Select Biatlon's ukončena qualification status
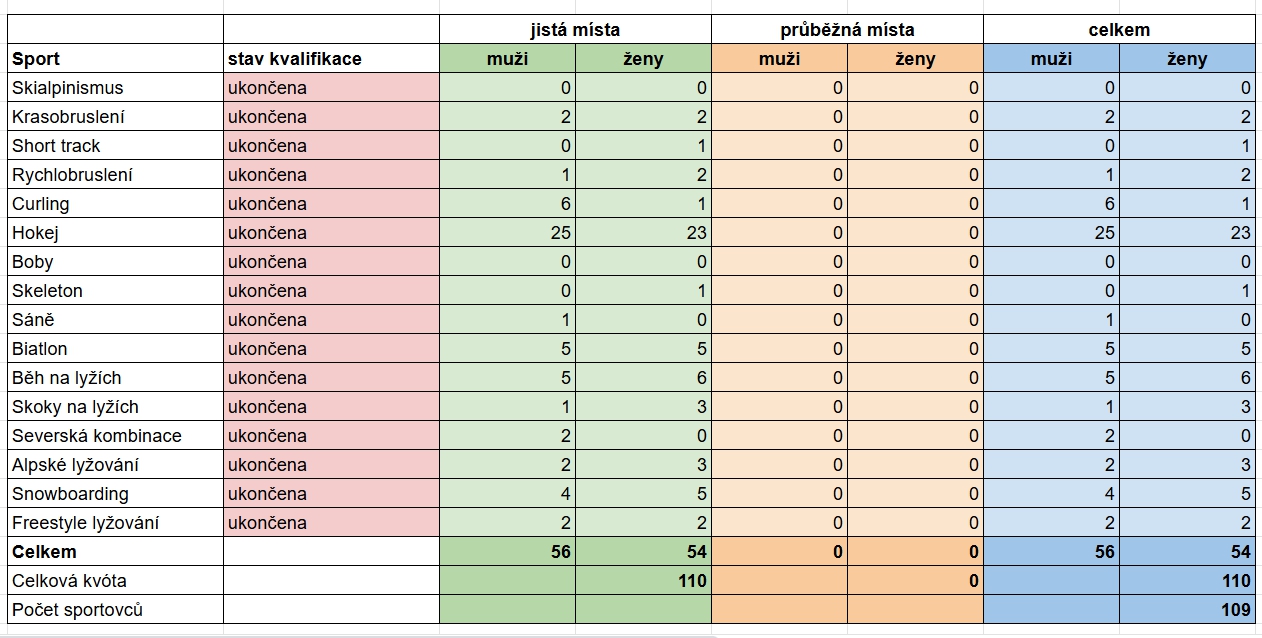Screen dimensions: 1262x638 (x=331, y=349)
